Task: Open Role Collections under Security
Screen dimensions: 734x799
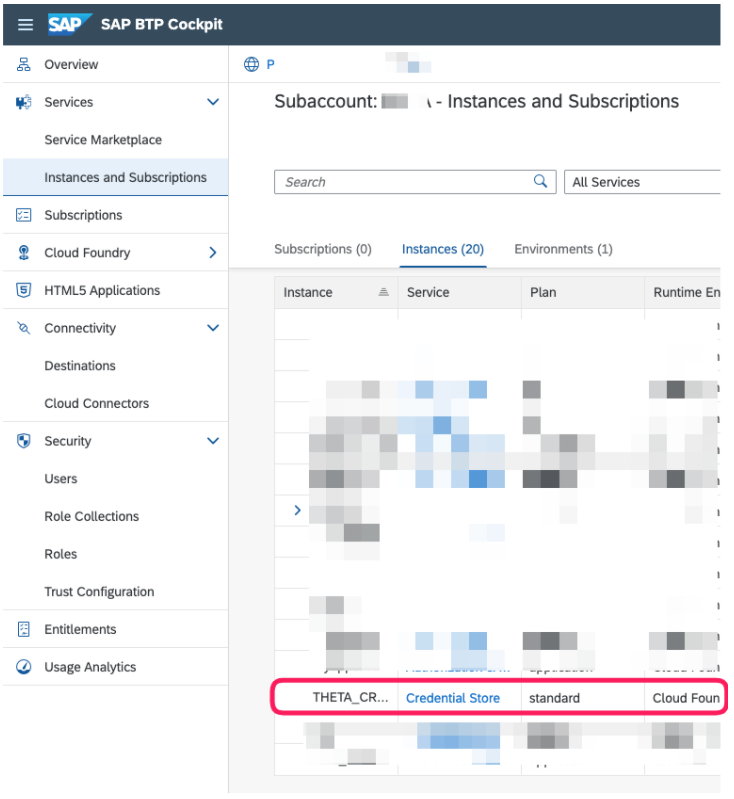Action: coord(115,516)
